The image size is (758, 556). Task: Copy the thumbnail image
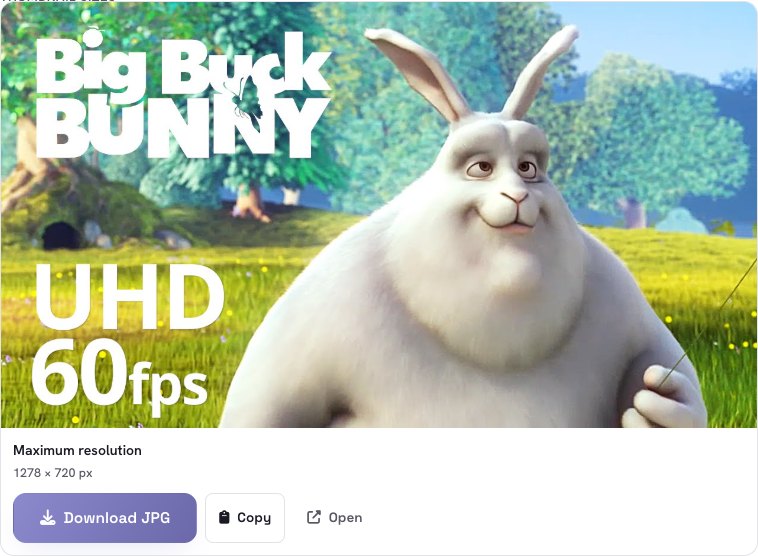coord(245,518)
